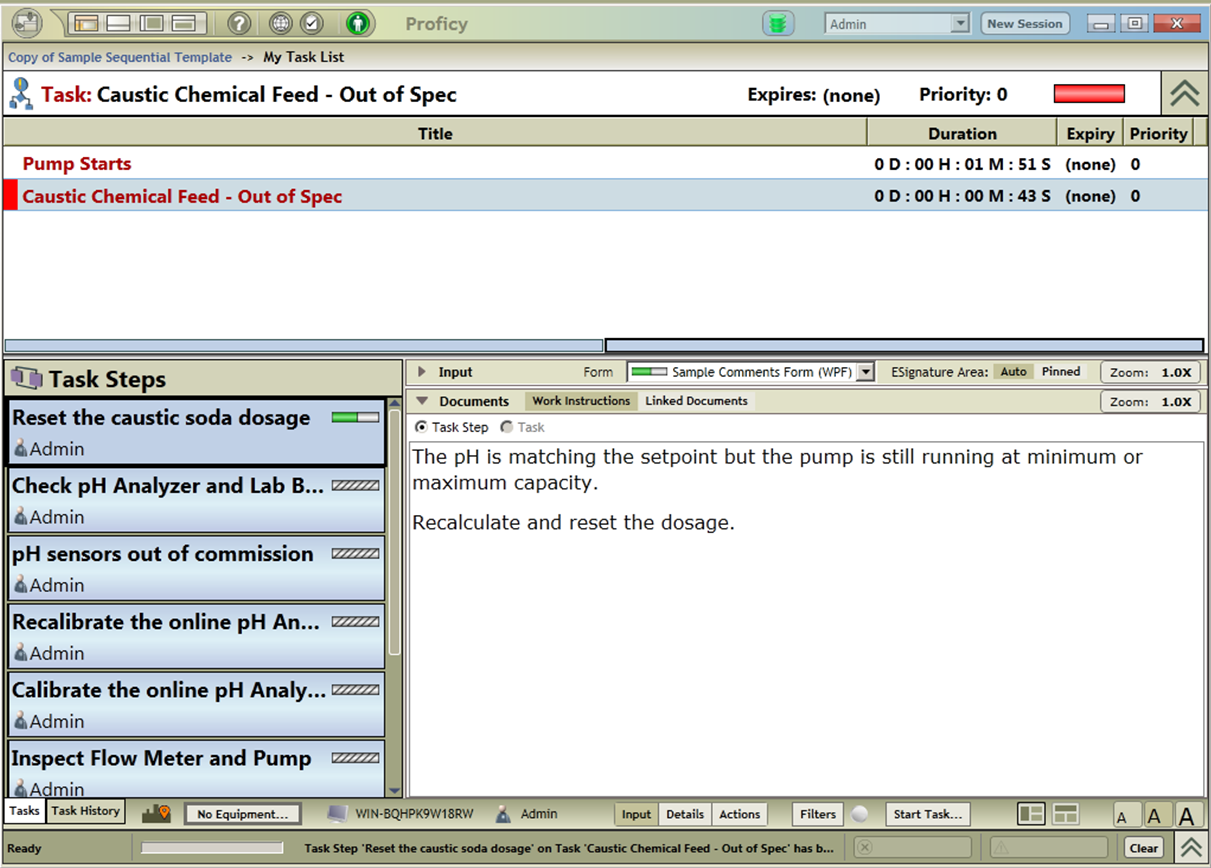The height and width of the screenshot is (868, 1211).
Task: Click the Task Steps panel header icon
Action: pos(27,379)
